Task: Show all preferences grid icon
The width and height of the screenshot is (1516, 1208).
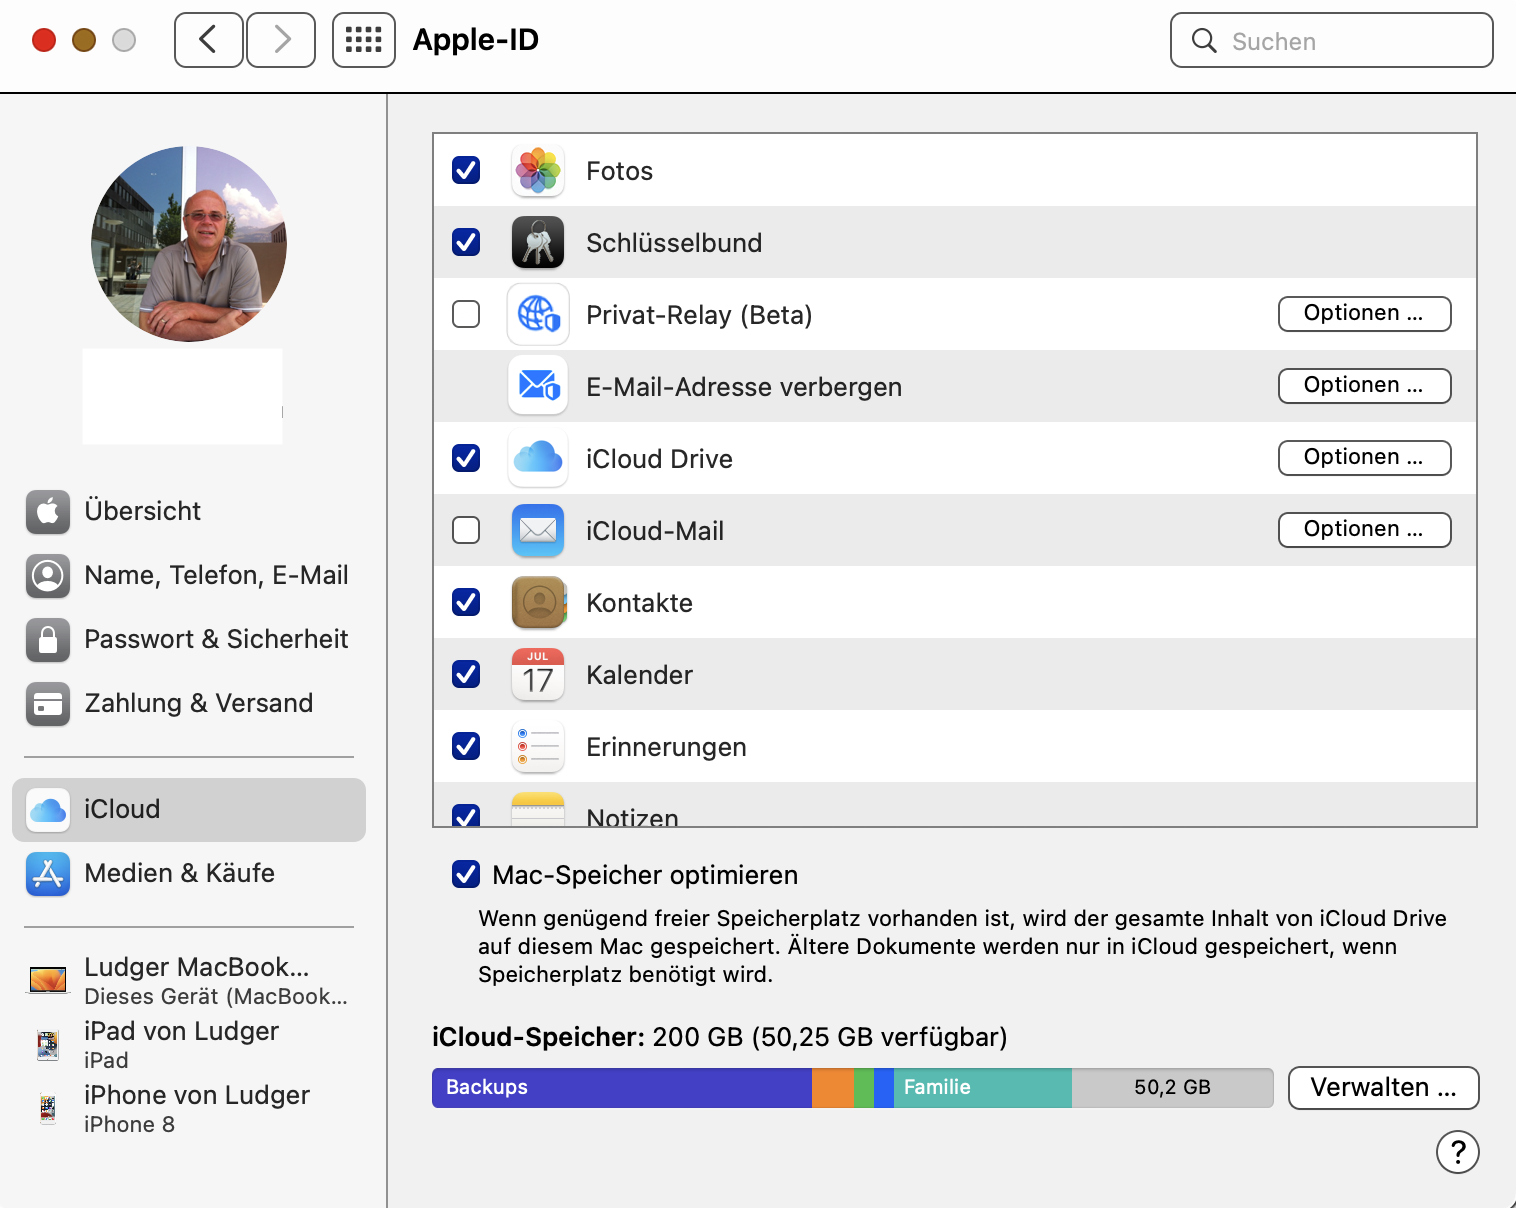Action: tap(364, 40)
